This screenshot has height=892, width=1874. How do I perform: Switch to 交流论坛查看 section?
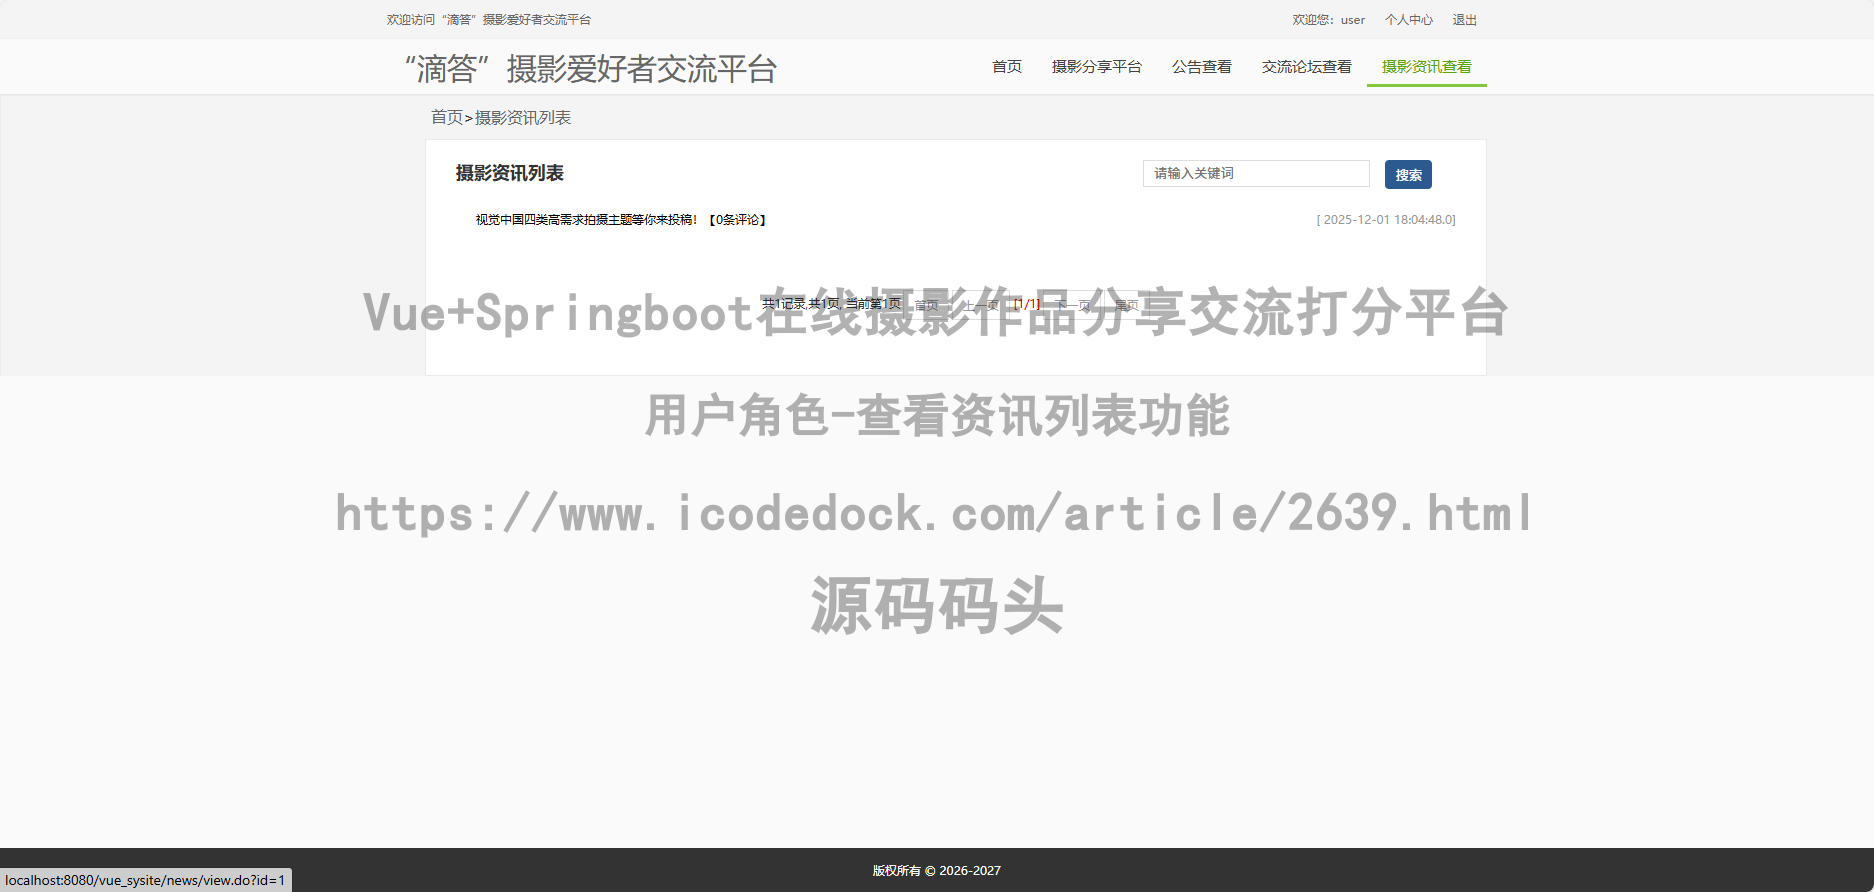(x=1306, y=67)
